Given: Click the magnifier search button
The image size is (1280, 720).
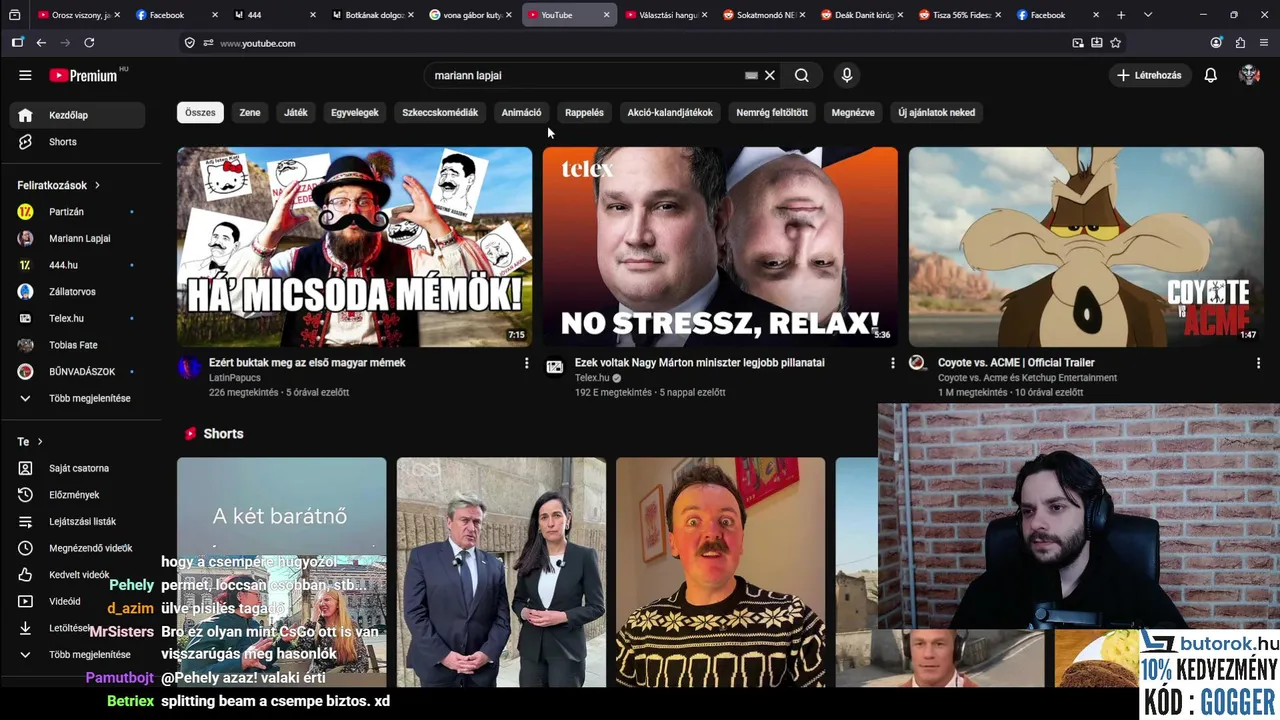Looking at the screenshot, I should coord(801,75).
